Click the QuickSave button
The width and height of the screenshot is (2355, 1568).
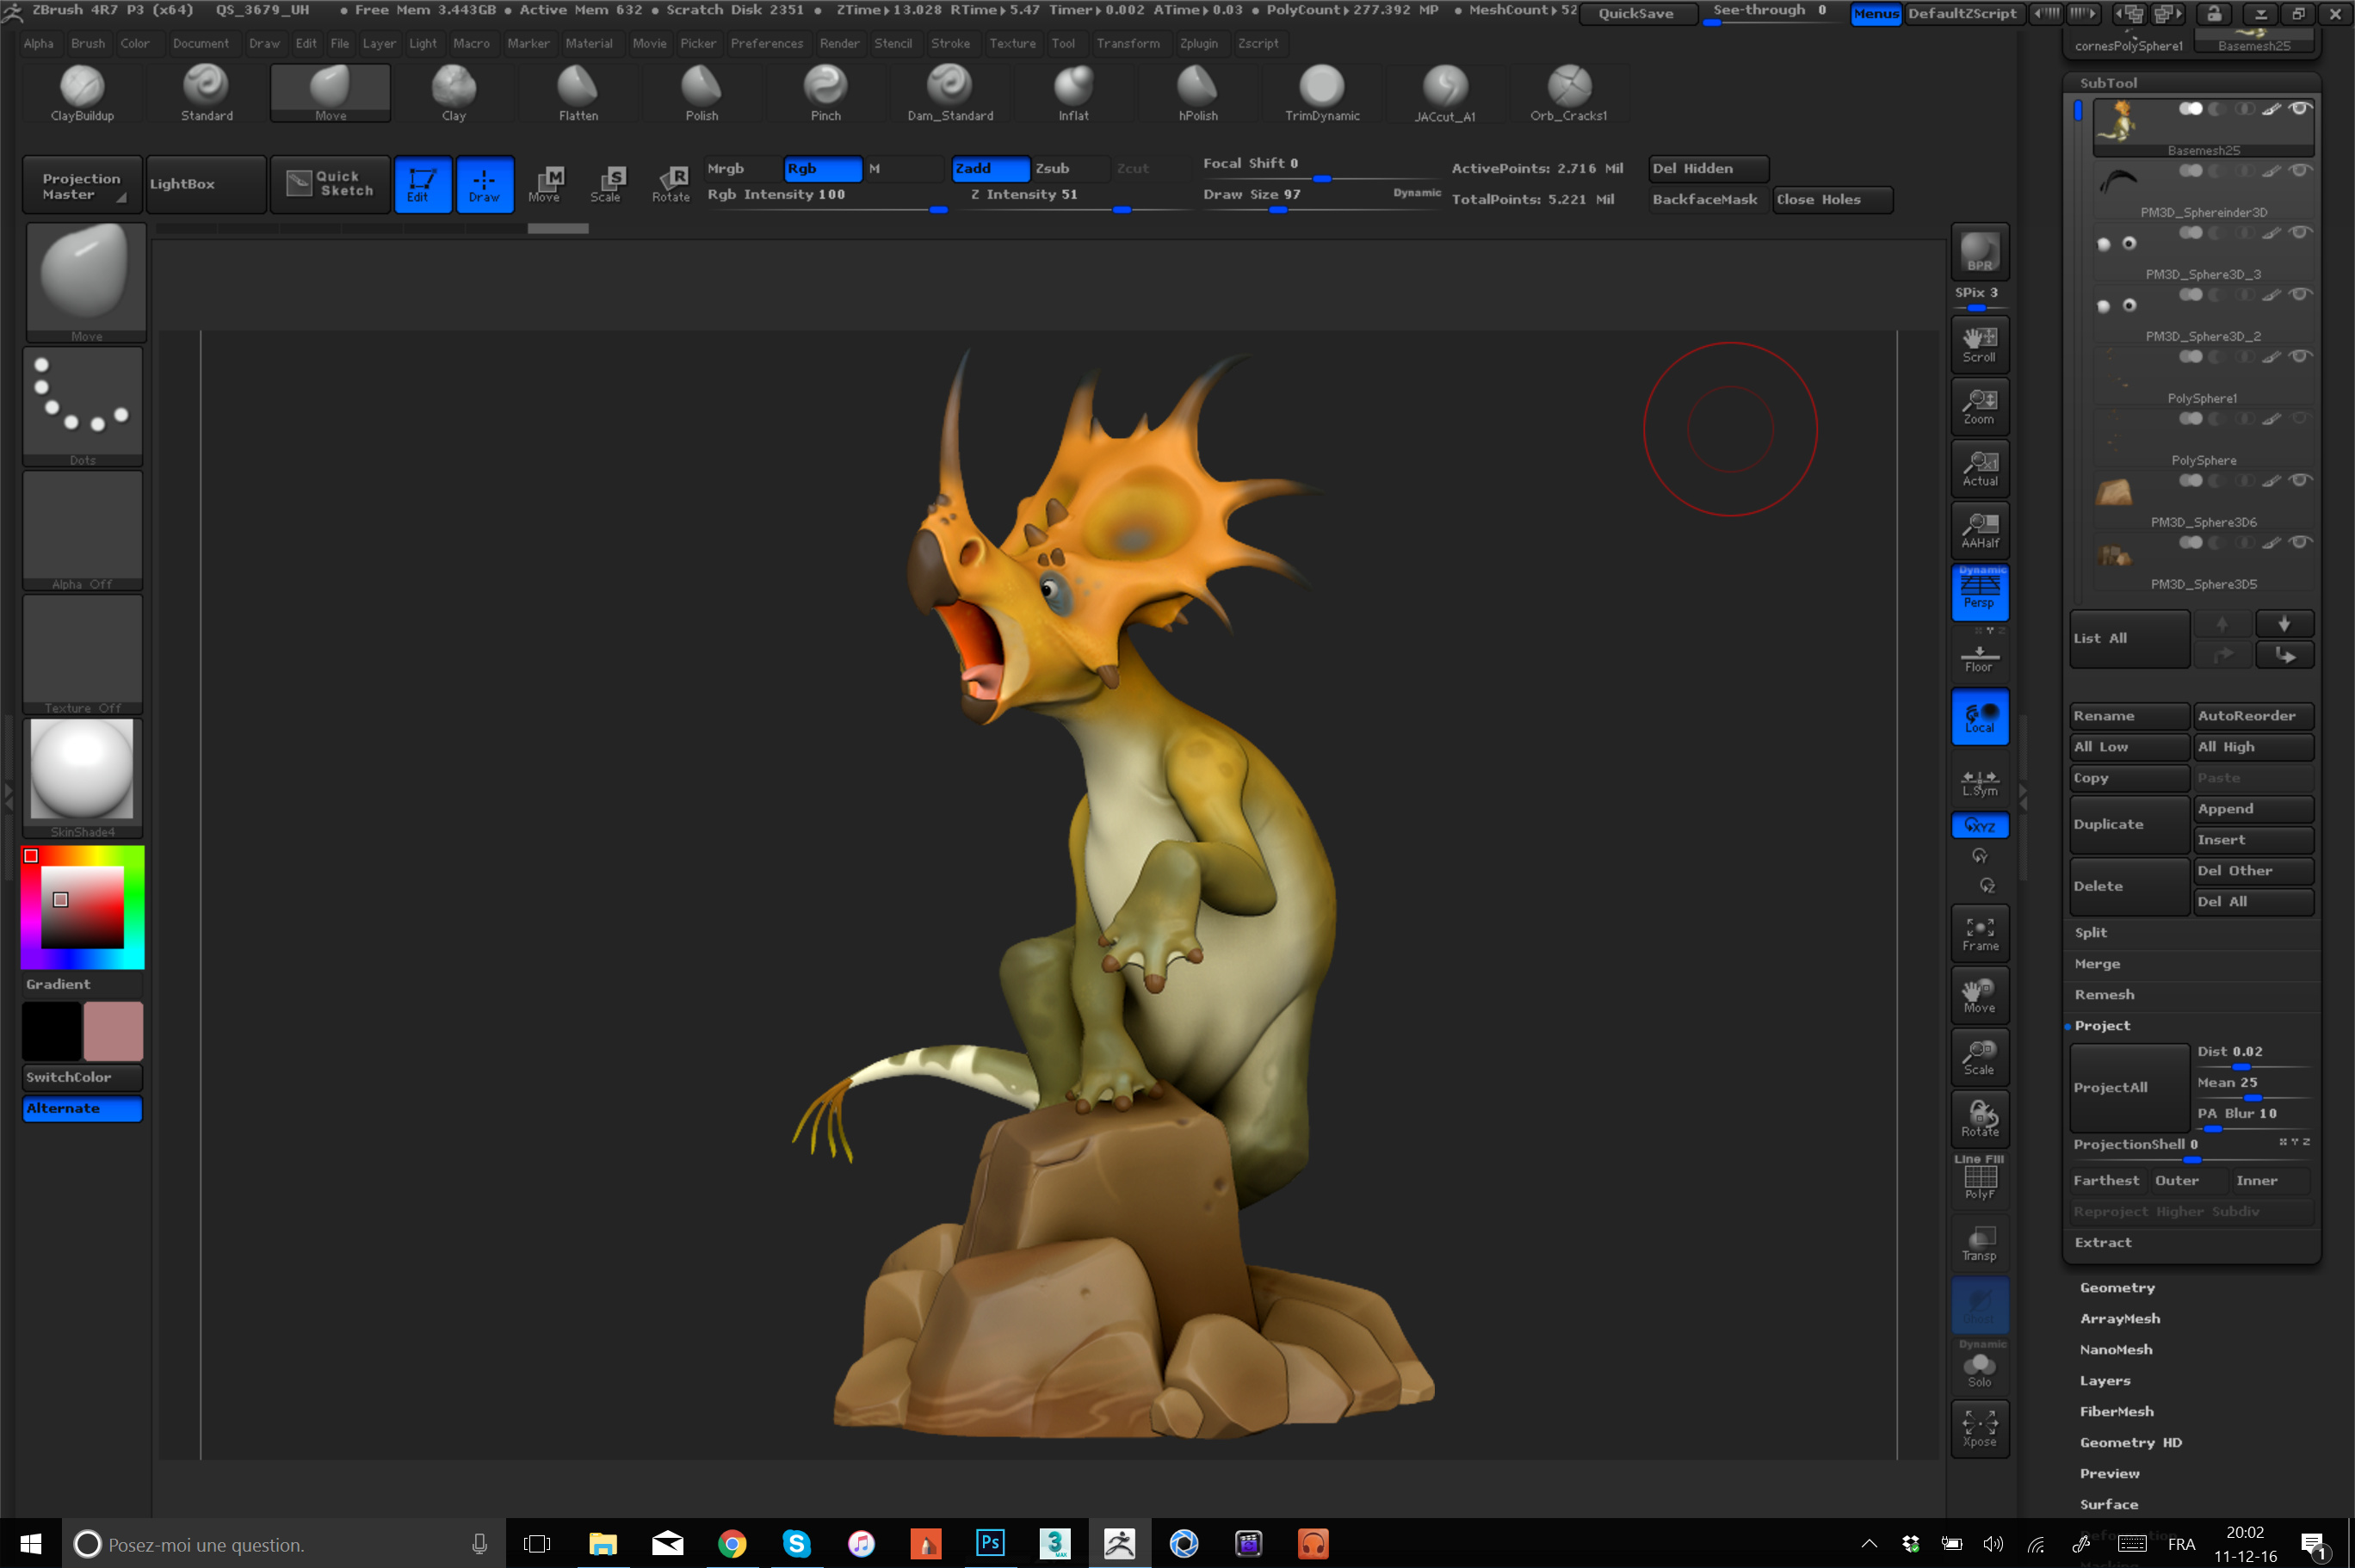coord(1637,13)
